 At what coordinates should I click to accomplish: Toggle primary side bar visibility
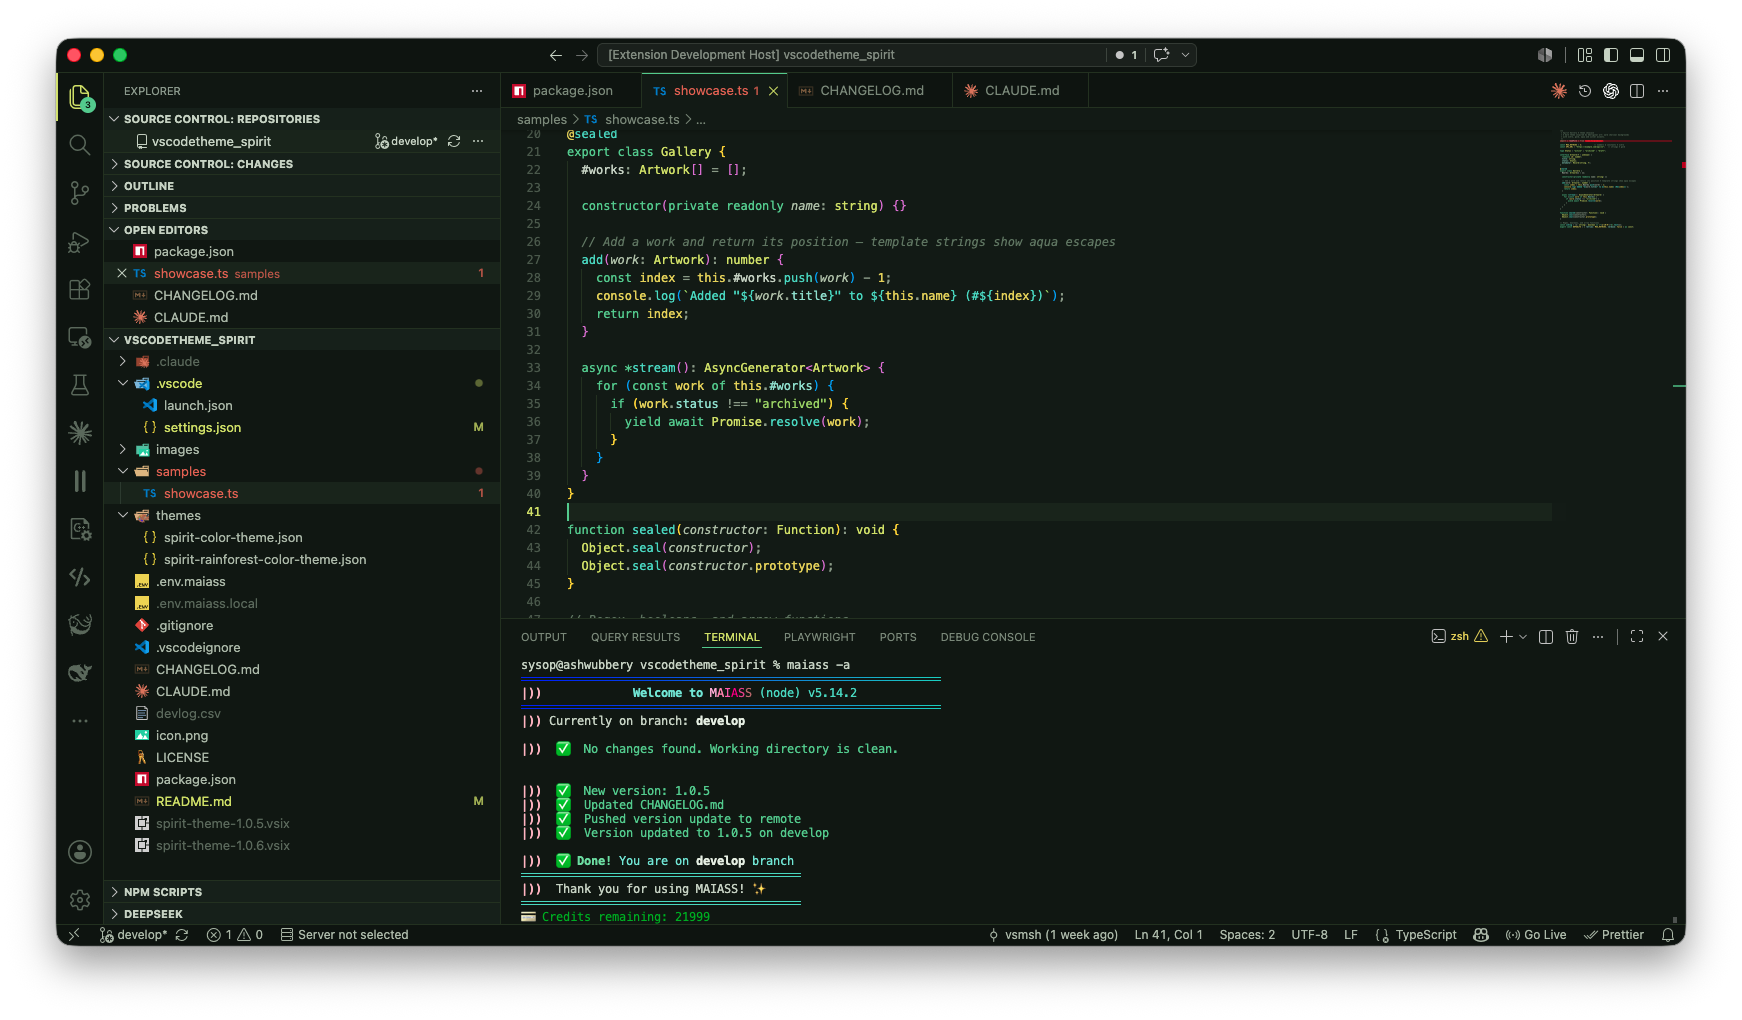click(x=1611, y=55)
